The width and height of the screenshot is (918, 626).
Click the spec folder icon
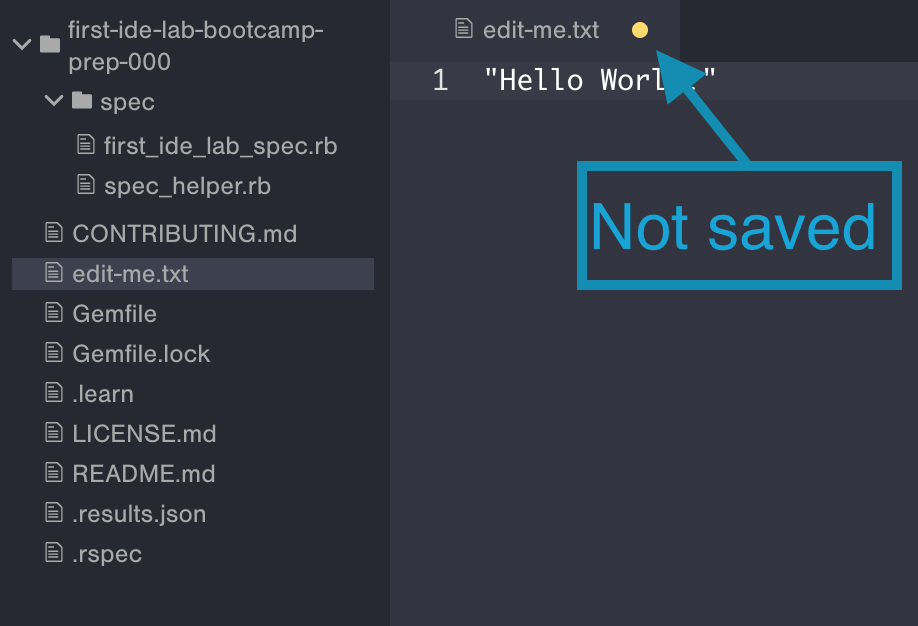coord(82,101)
